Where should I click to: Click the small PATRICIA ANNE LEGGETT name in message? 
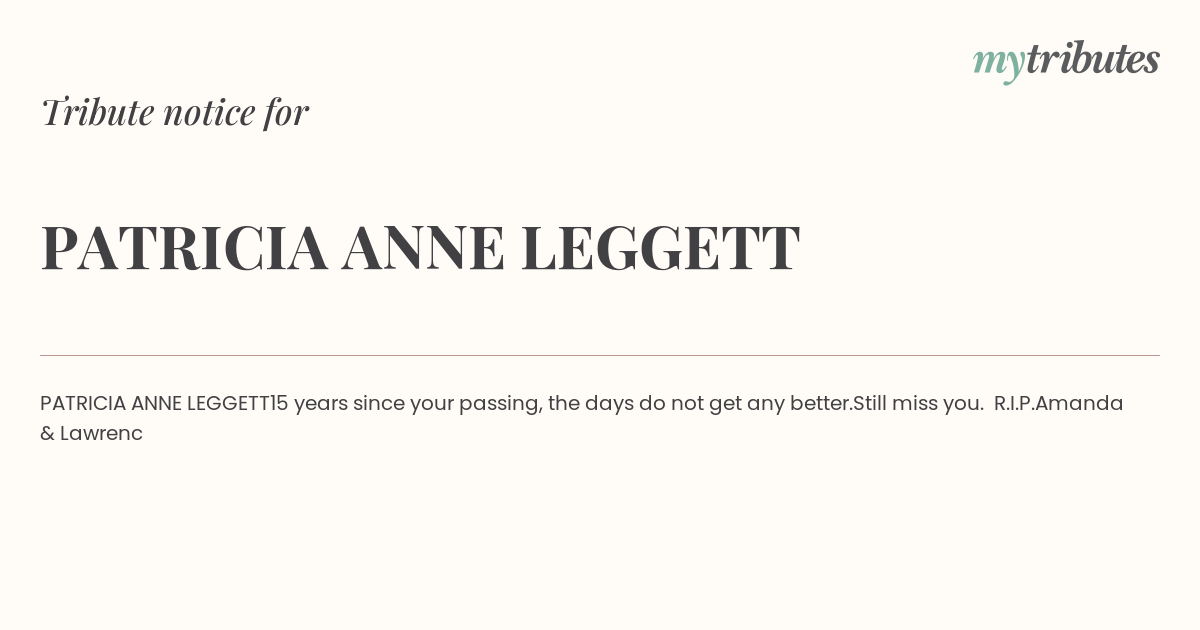tap(156, 404)
